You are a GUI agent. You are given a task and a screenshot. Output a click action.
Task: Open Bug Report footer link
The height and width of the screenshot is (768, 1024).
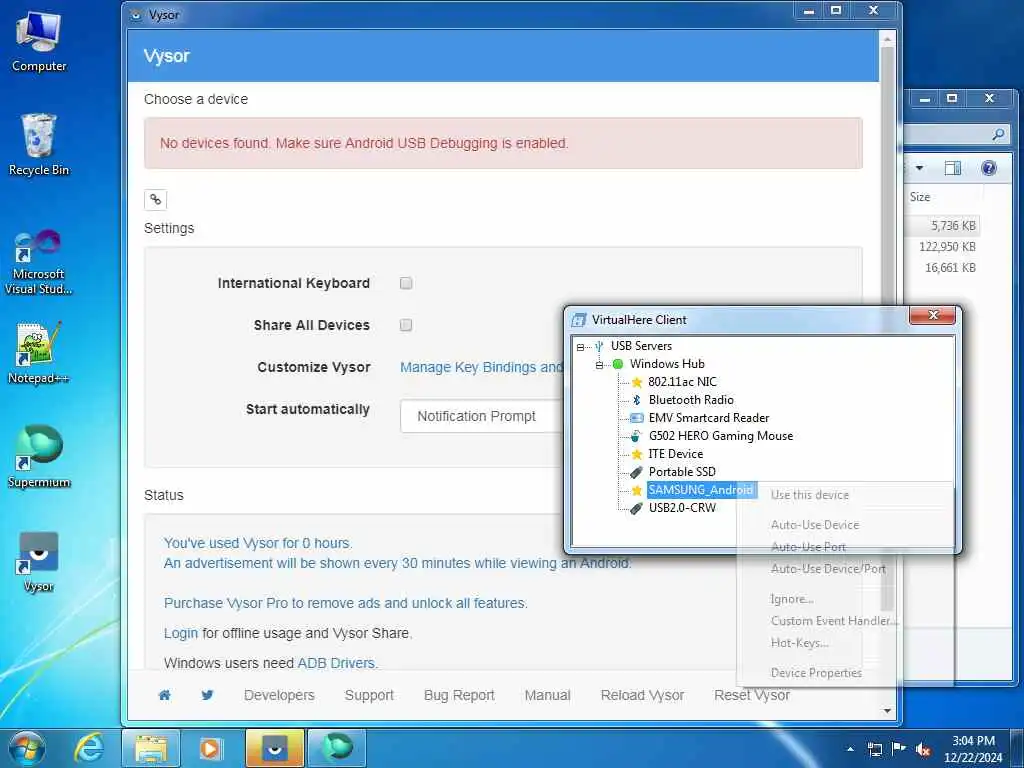click(459, 695)
